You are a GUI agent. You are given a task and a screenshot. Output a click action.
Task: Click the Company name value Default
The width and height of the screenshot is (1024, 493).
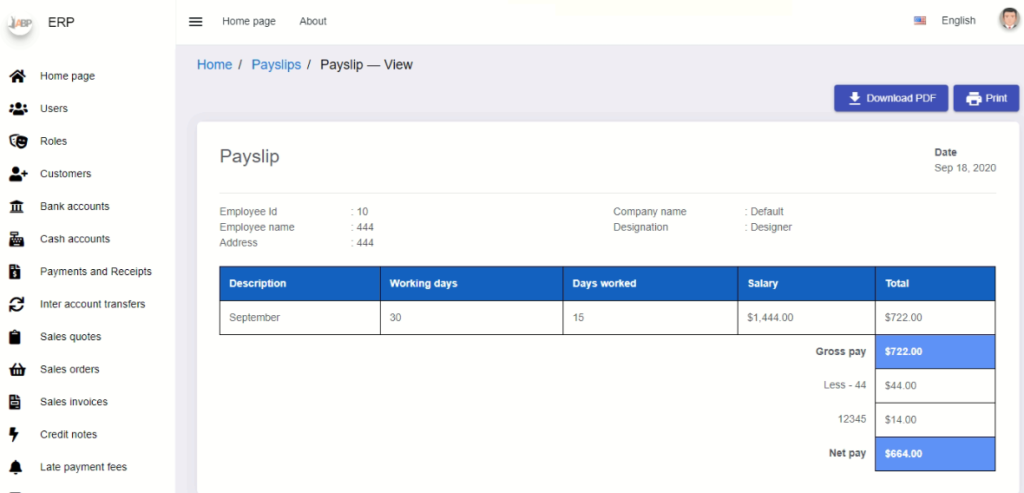point(767,212)
